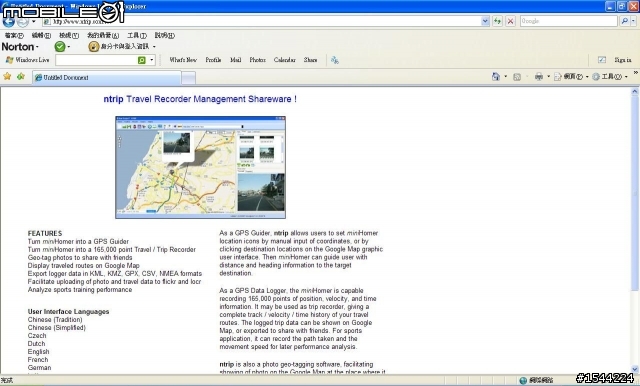Click 'Analyze sports training performance' text
640x386 pixels.
80,290
